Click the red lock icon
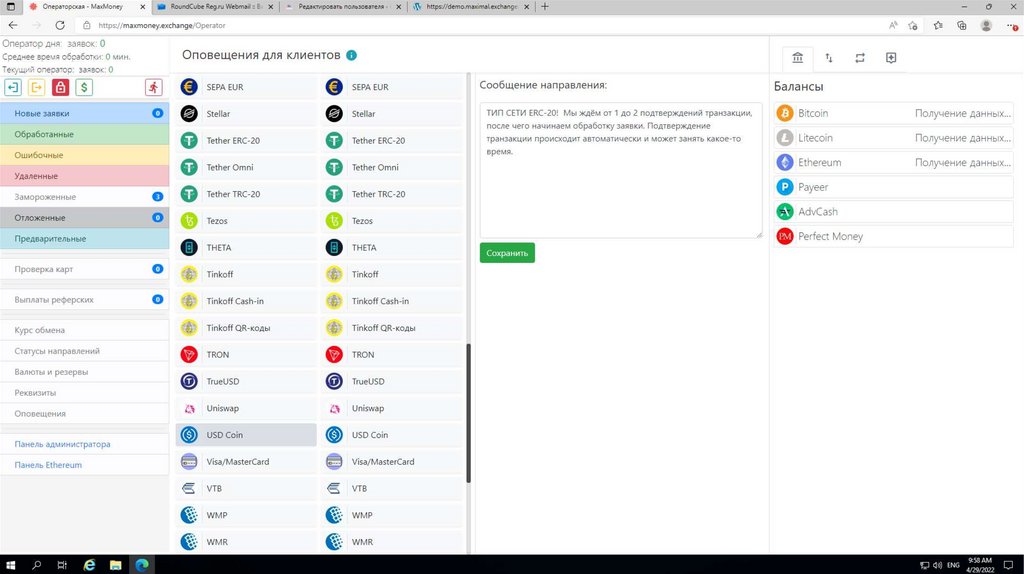1024x574 pixels. (60, 88)
